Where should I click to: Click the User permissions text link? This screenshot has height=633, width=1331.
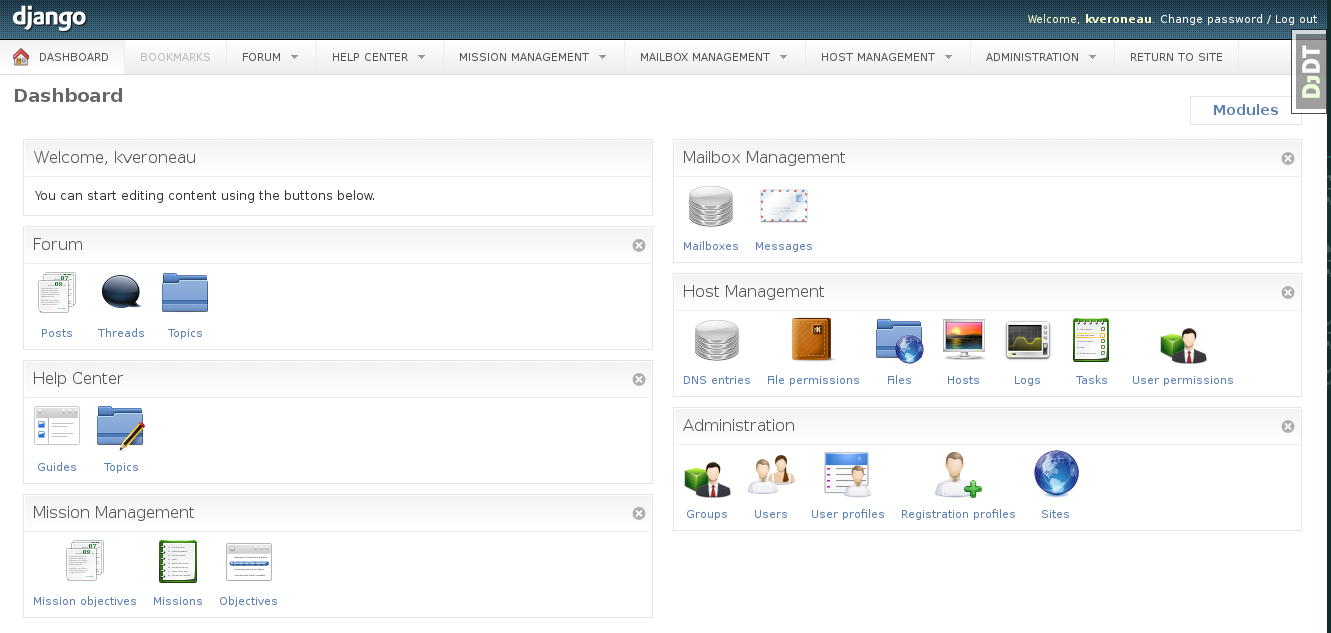click(x=1183, y=380)
